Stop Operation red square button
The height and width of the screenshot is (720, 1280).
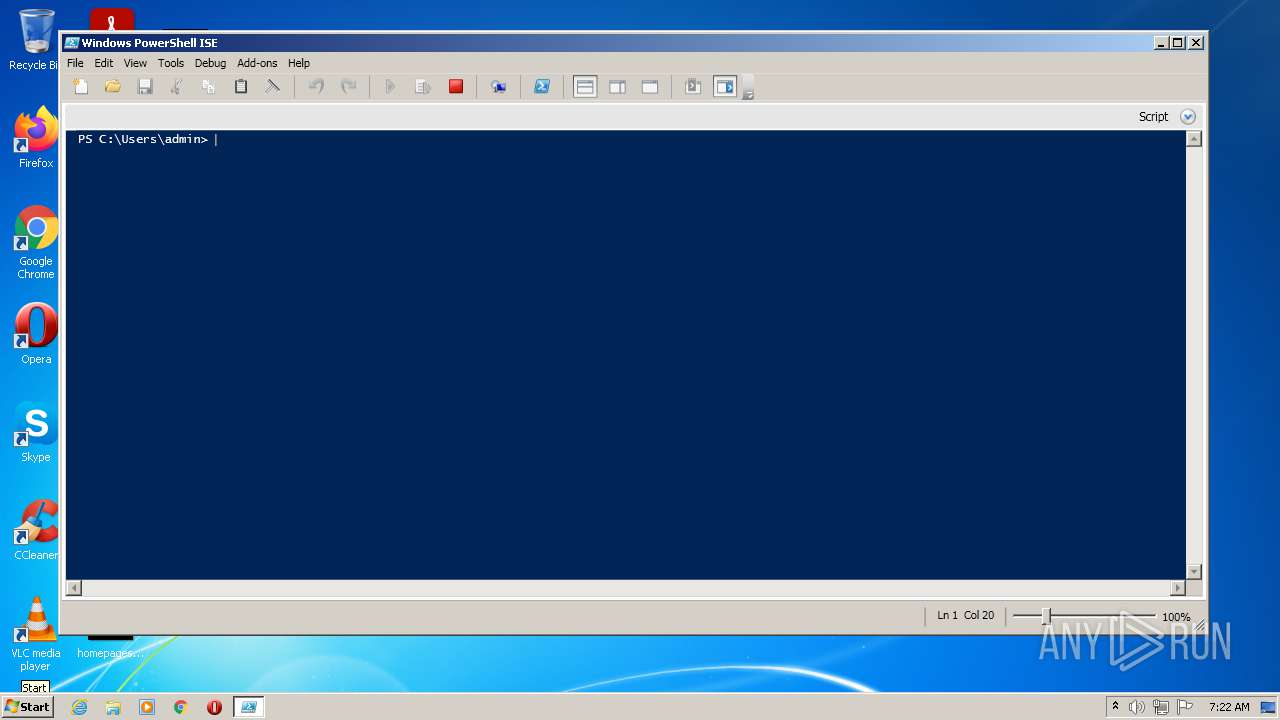[456, 87]
